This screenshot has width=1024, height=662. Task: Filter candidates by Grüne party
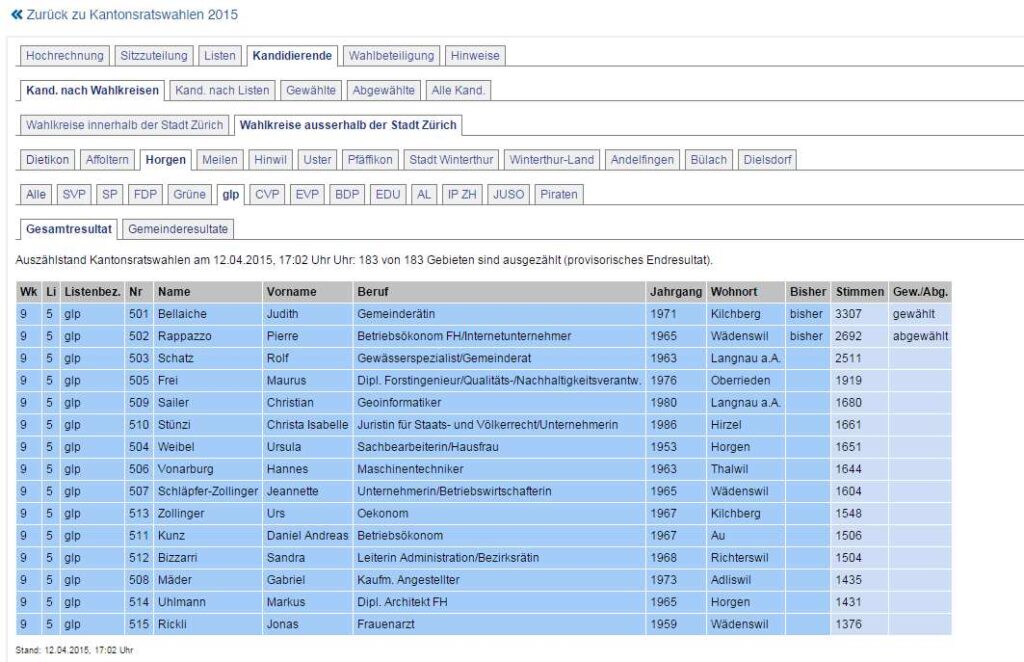tap(190, 194)
